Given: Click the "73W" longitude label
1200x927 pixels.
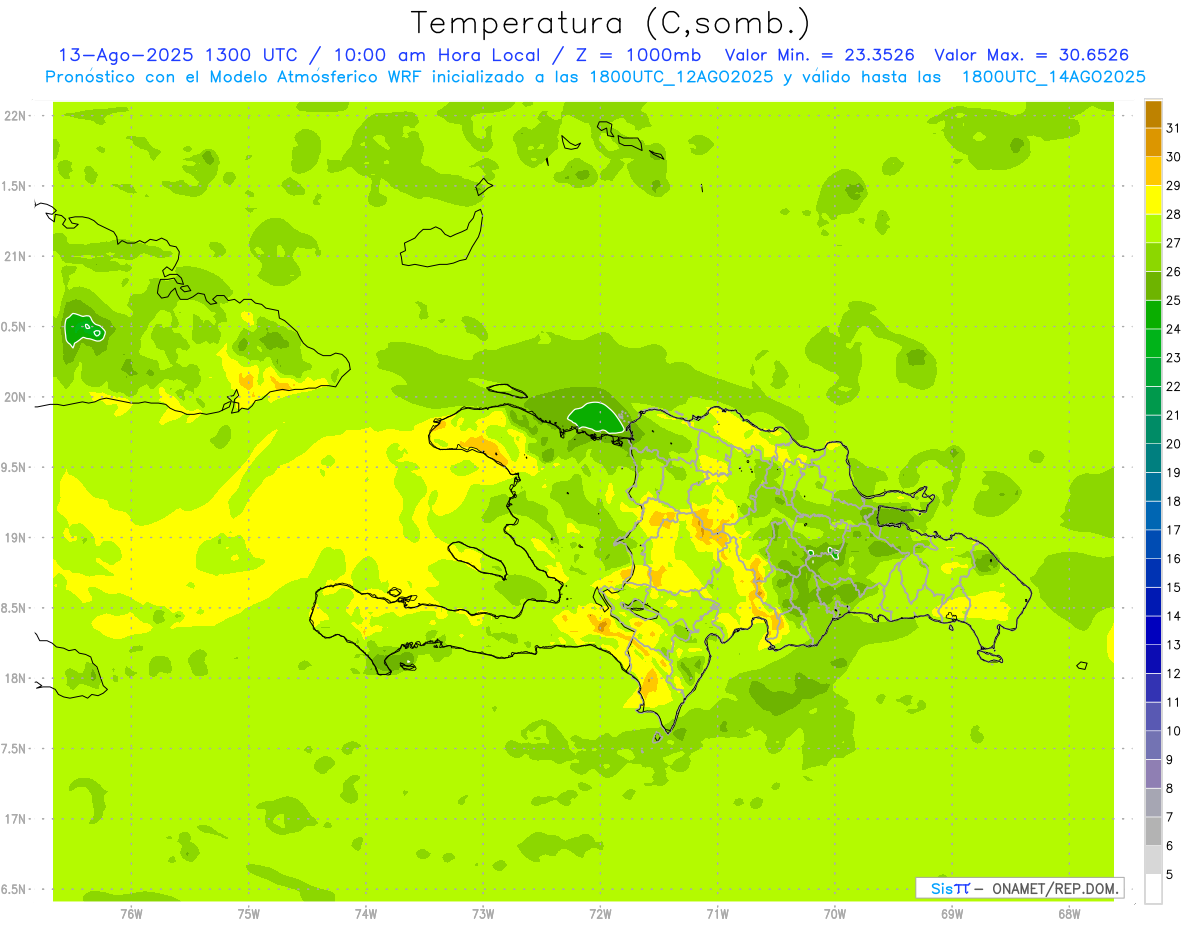Looking at the screenshot, I should pyautogui.click(x=483, y=914).
